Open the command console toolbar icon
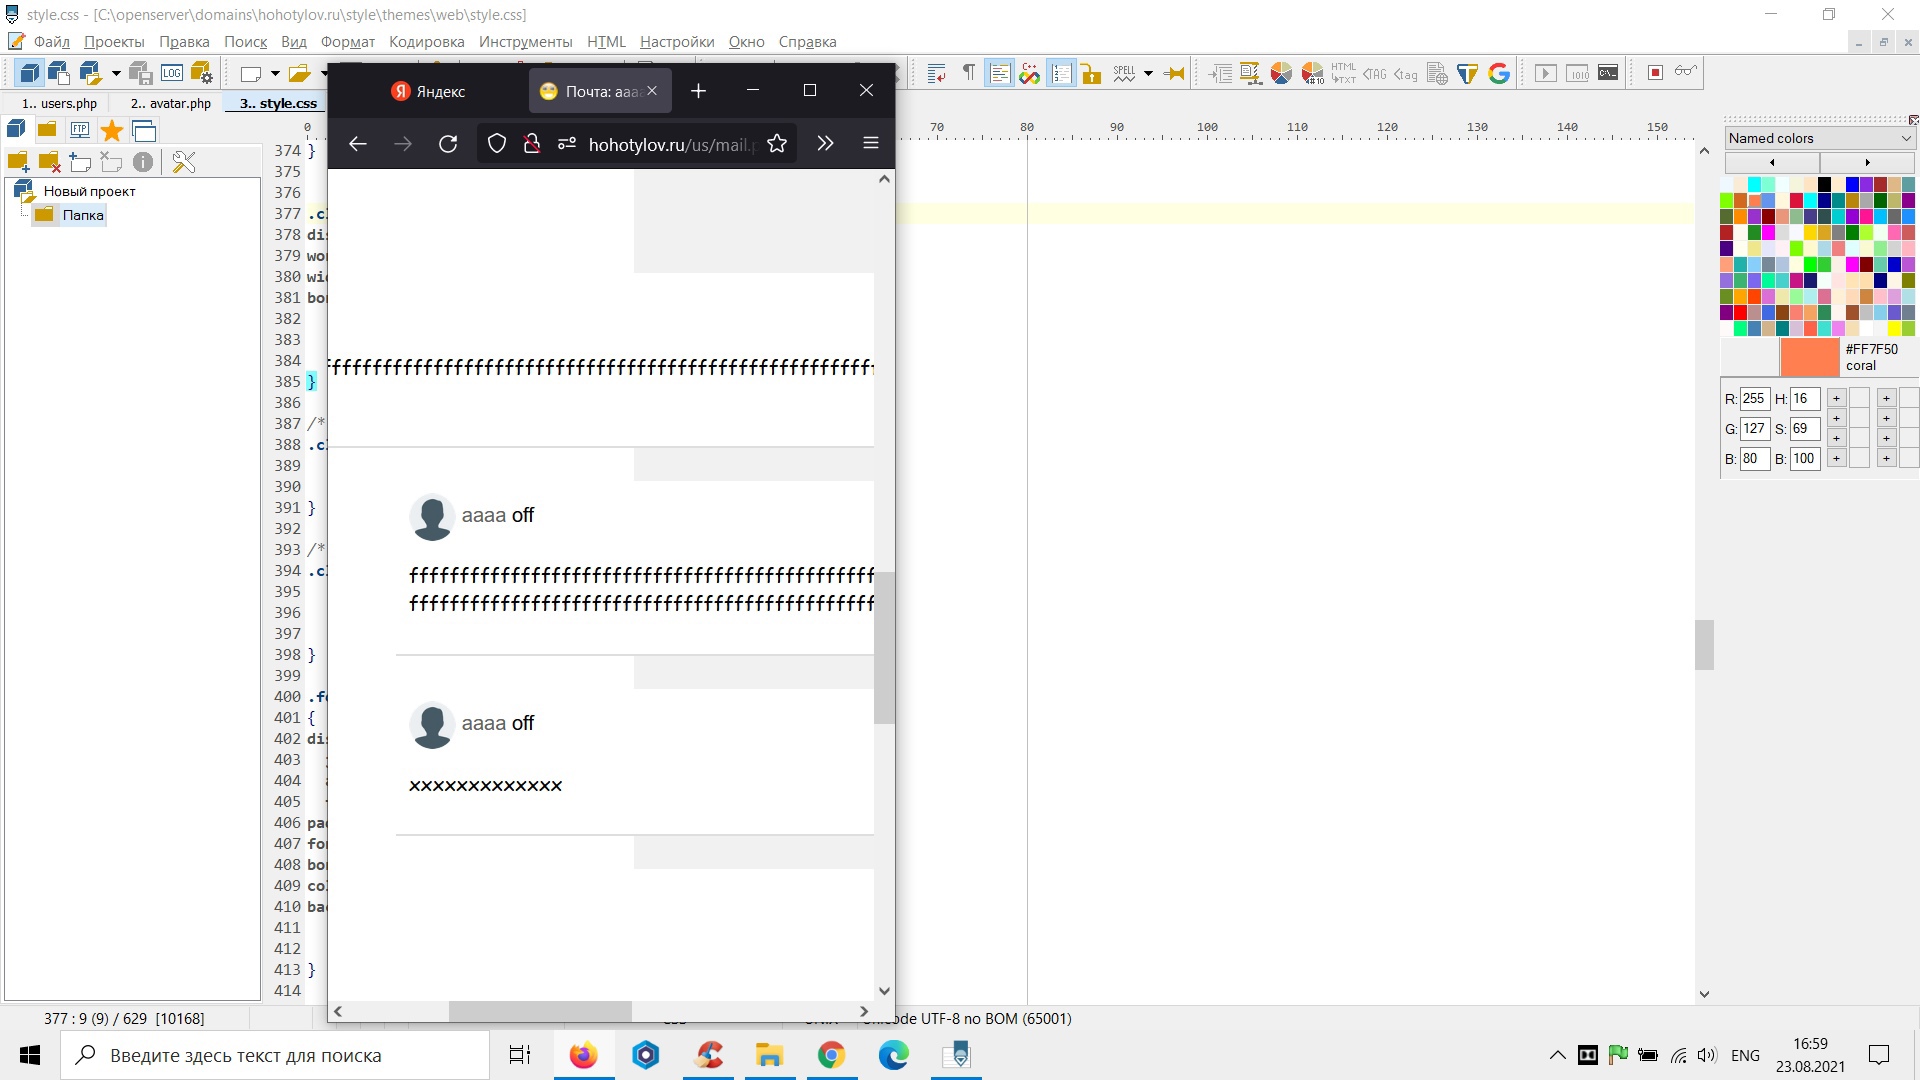1920x1080 pixels. tap(1608, 73)
